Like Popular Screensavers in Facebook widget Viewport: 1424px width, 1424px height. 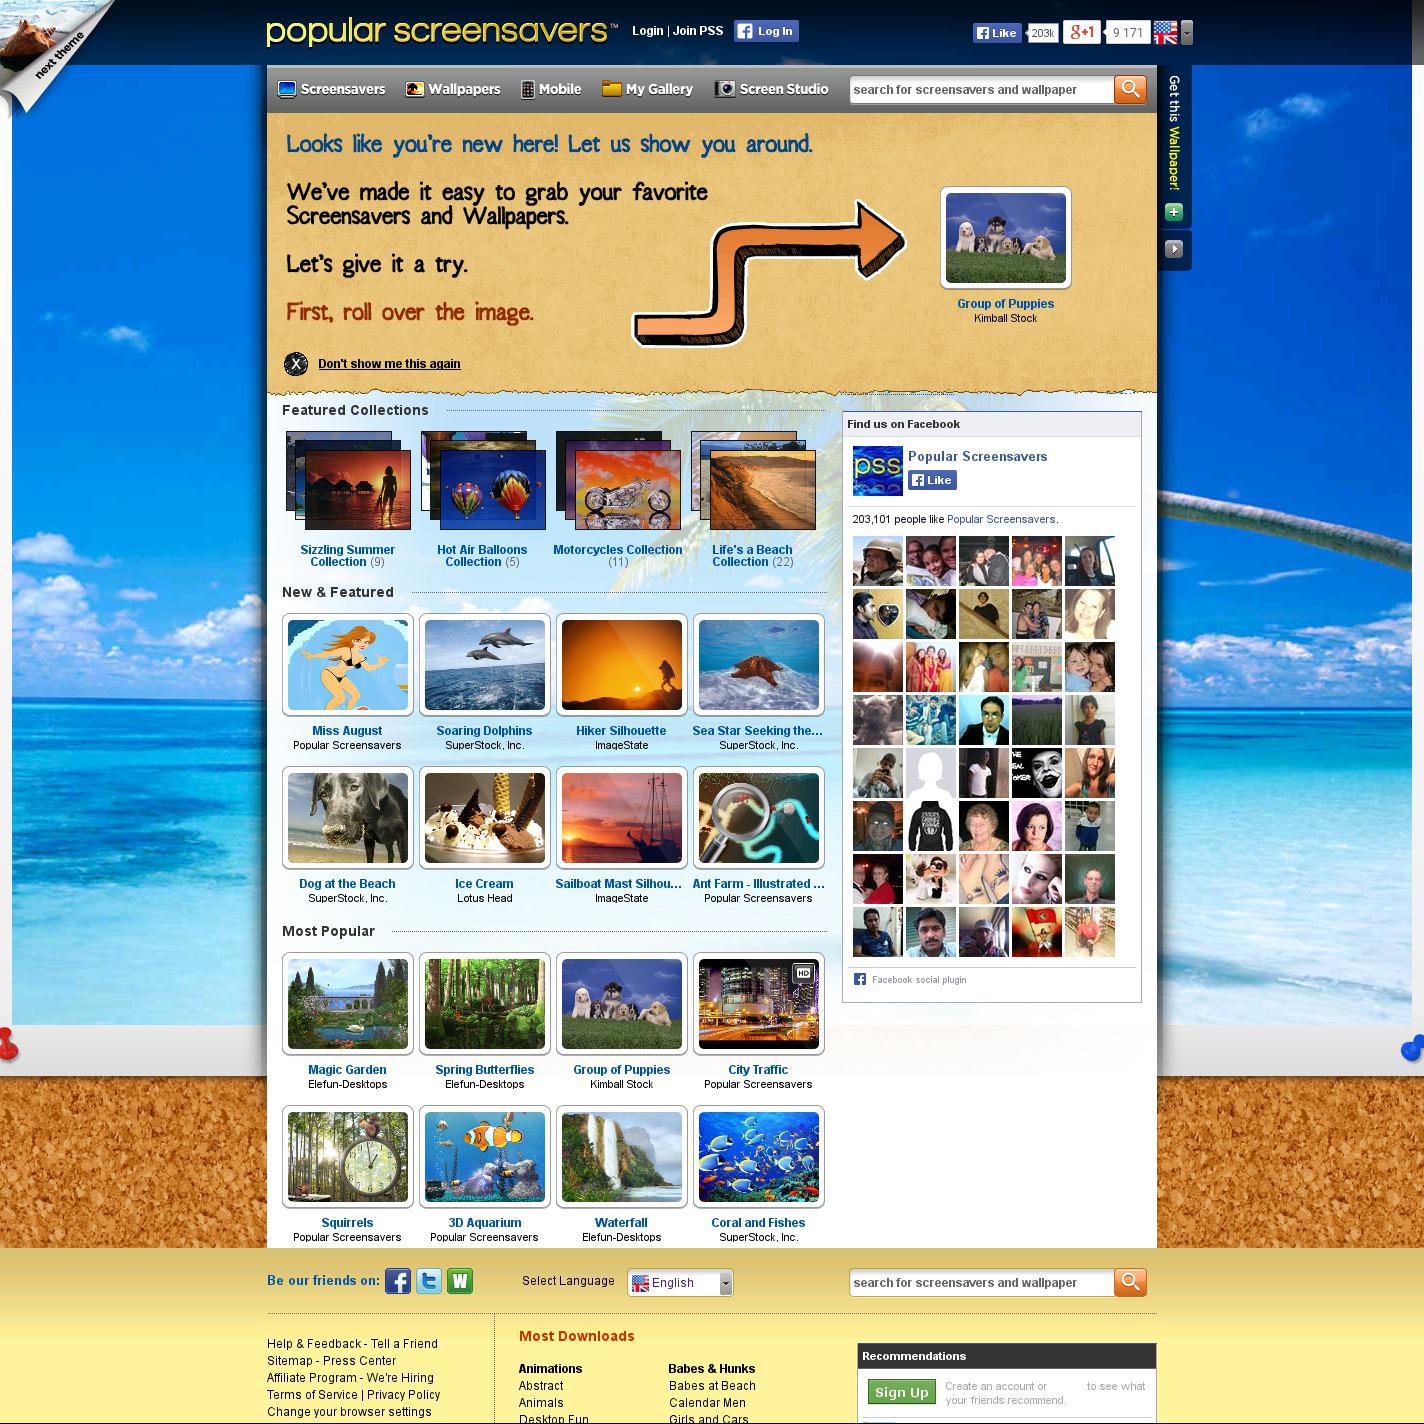[x=932, y=480]
